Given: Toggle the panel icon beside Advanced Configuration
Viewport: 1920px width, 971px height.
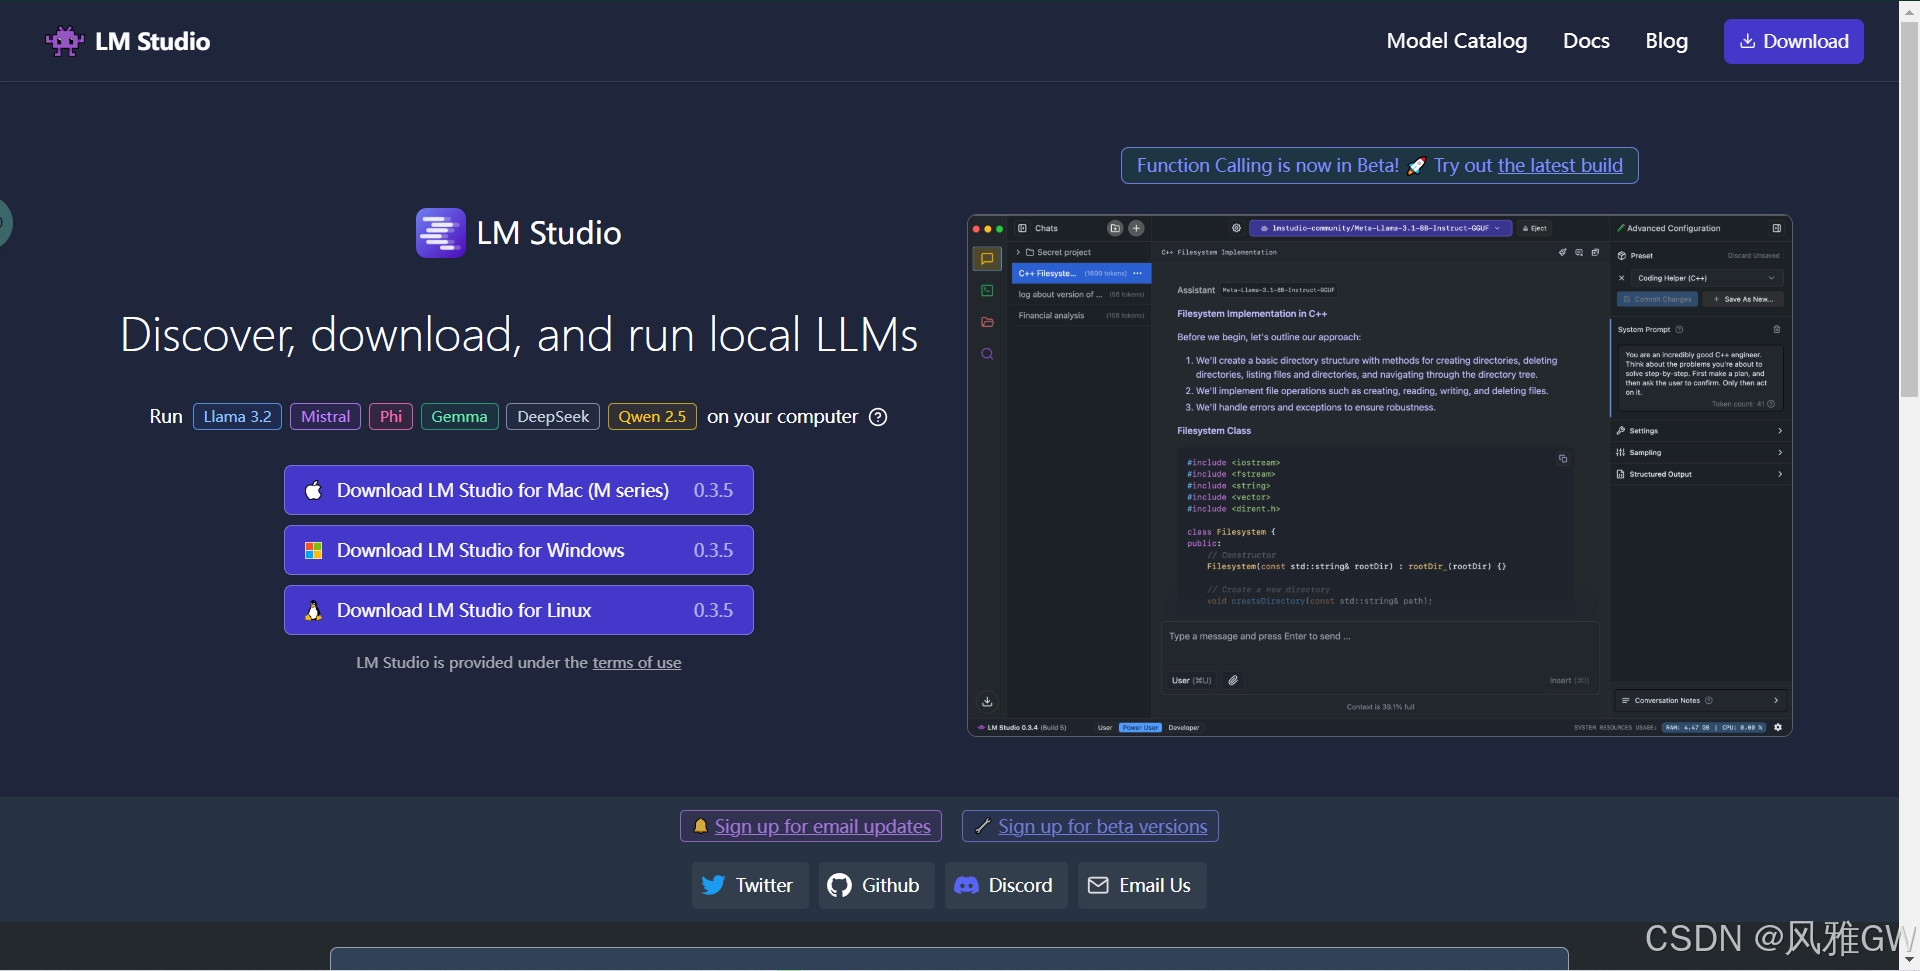Looking at the screenshot, I should coord(1776,228).
